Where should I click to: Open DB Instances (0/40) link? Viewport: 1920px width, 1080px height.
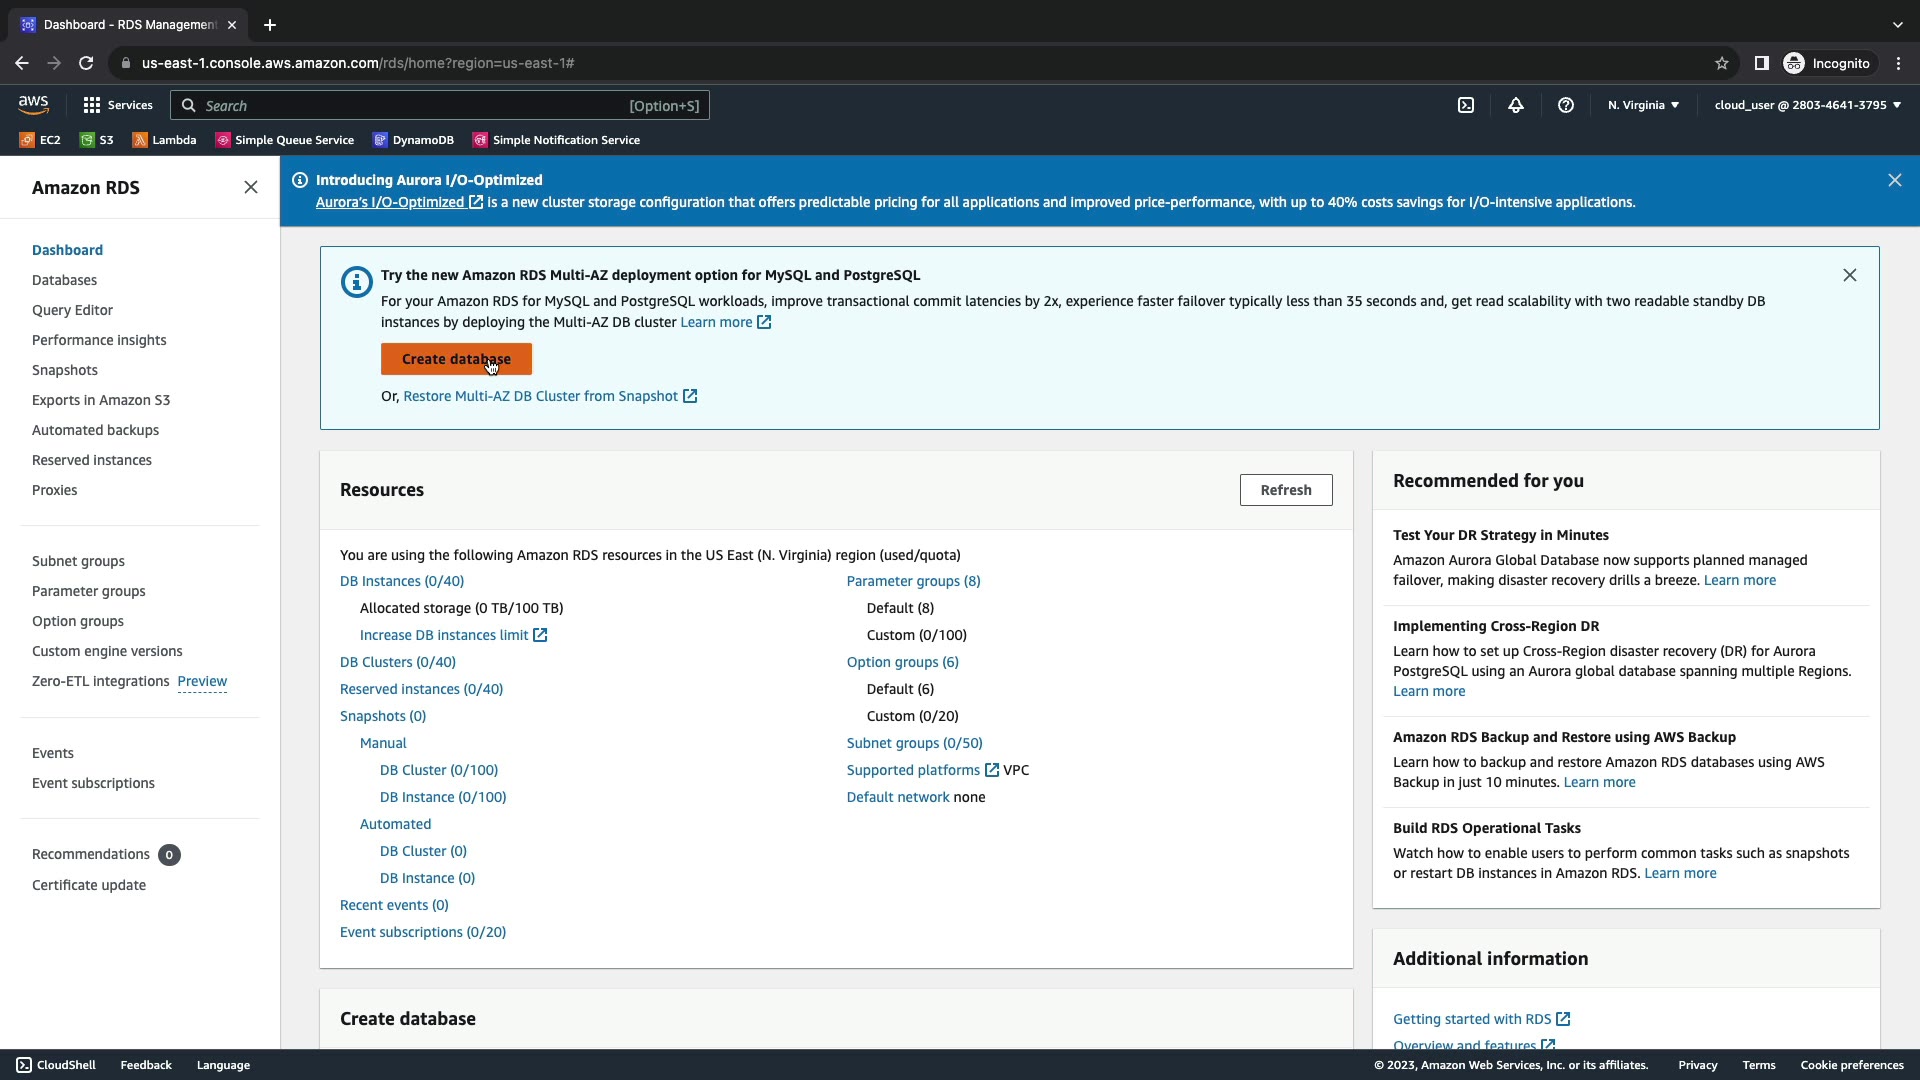(401, 581)
